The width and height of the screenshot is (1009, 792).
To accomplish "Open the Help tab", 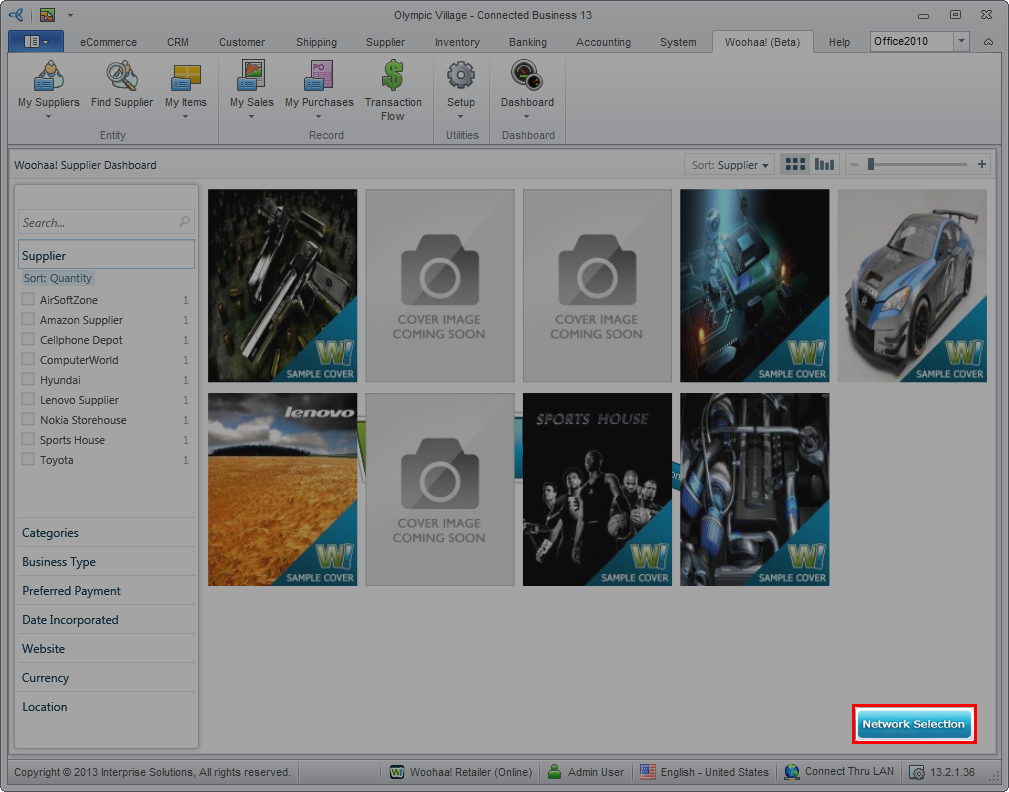I will pyautogui.click(x=839, y=42).
